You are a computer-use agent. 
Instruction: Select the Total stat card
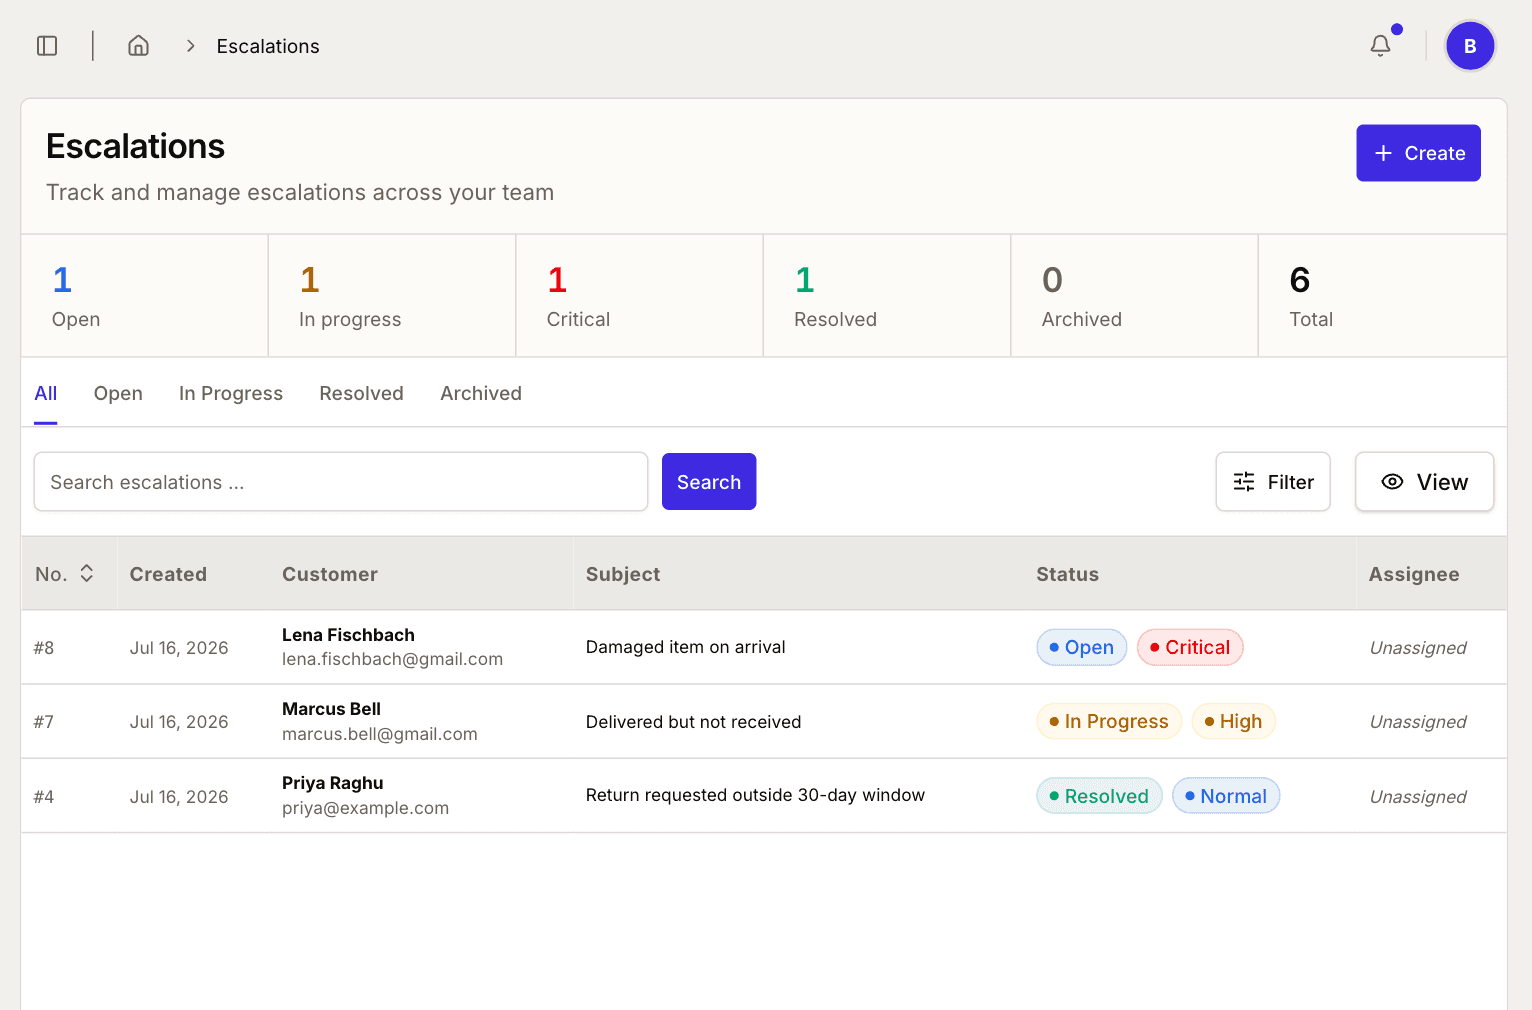(x=1383, y=296)
